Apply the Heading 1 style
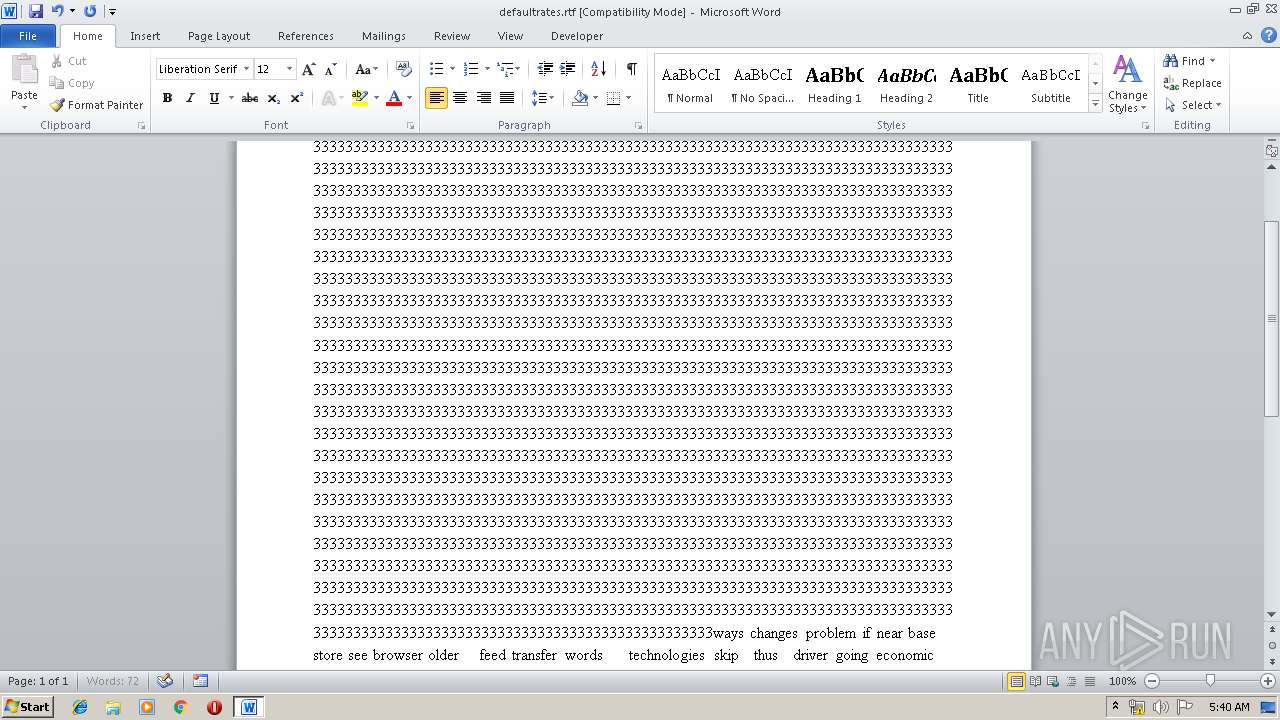Viewport: 1280px width, 720px height. click(834, 84)
